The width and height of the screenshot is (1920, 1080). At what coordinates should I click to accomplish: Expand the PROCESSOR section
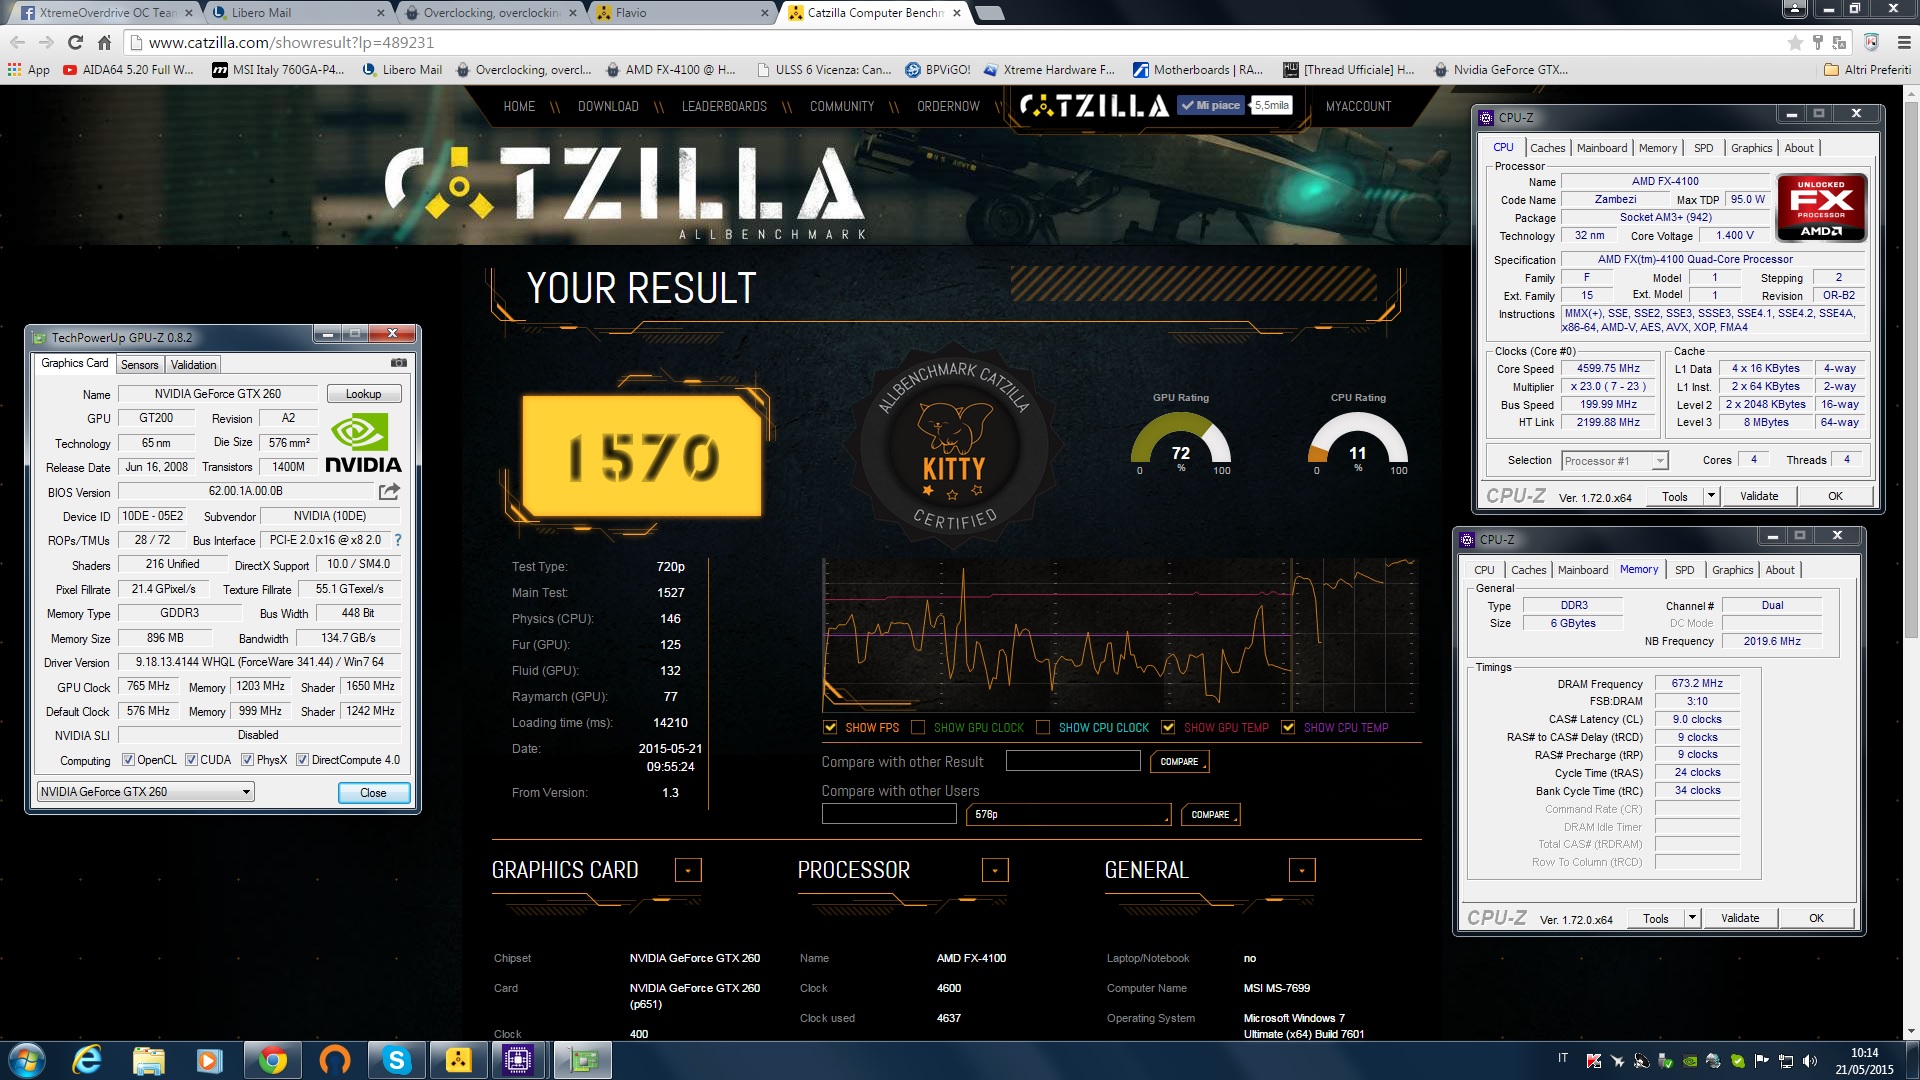point(995,870)
